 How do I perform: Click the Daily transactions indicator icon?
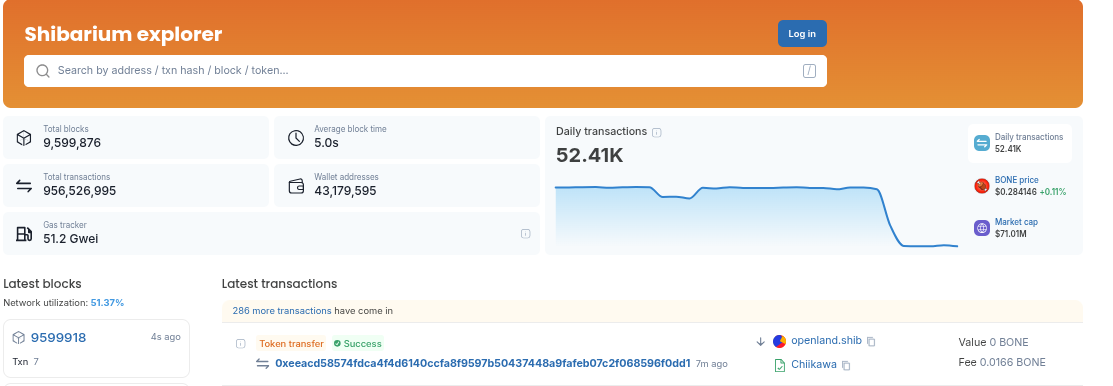982,143
